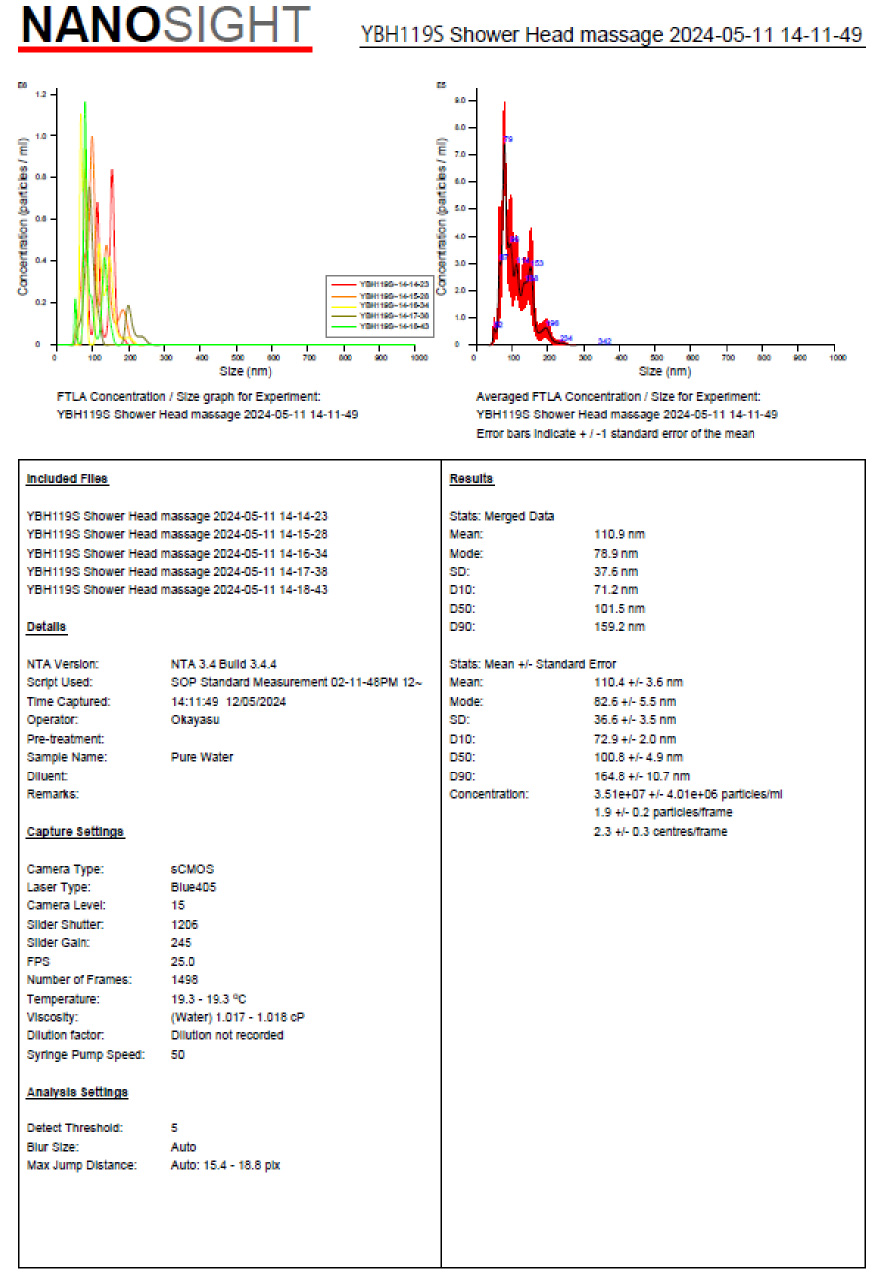Select the operator name 'Okayasu'
The width and height of the screenshot is (891, 1287).
[x=193, y=719]
